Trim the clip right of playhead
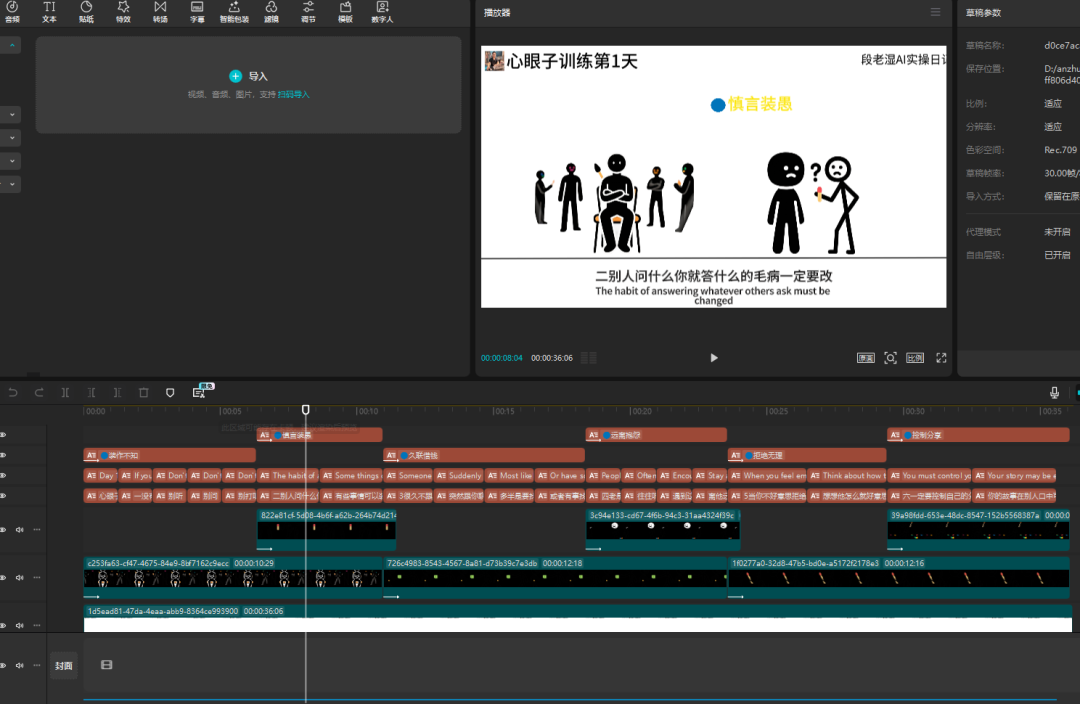This screenshot has height=704, width=1080. click(x=118, y=393)
